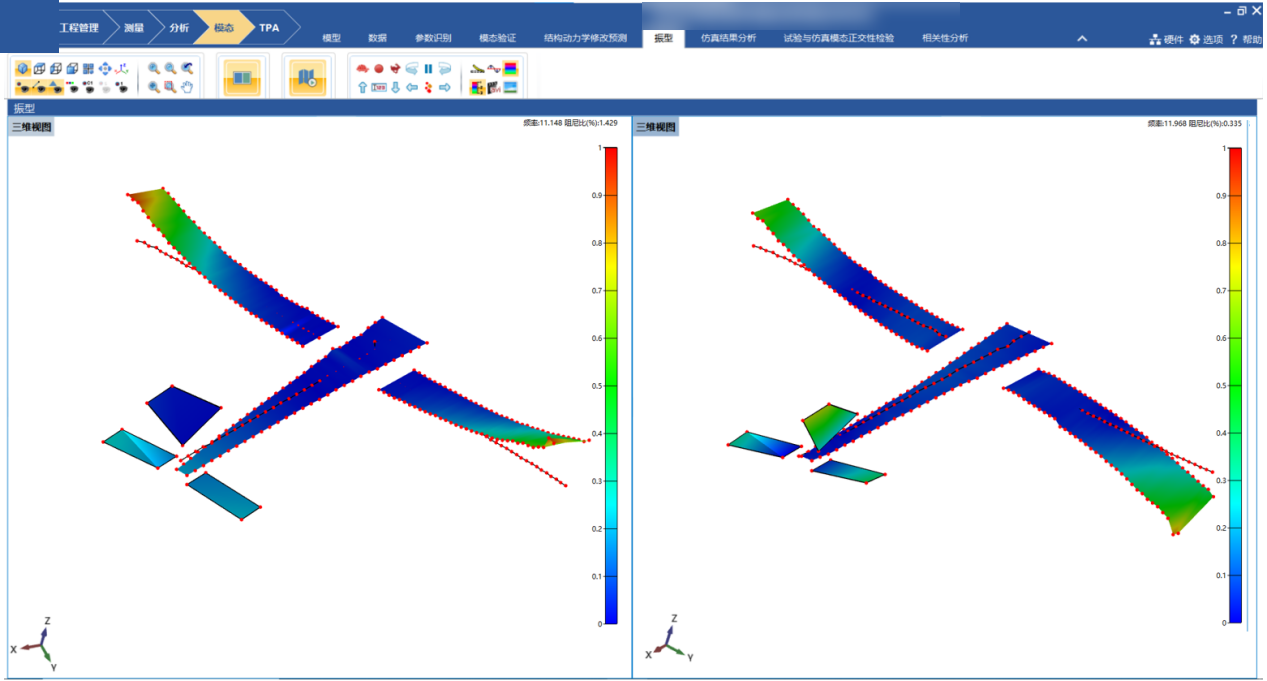
Task: Click the magnifier with blue return arrow
Action: (x=187, y=69)
